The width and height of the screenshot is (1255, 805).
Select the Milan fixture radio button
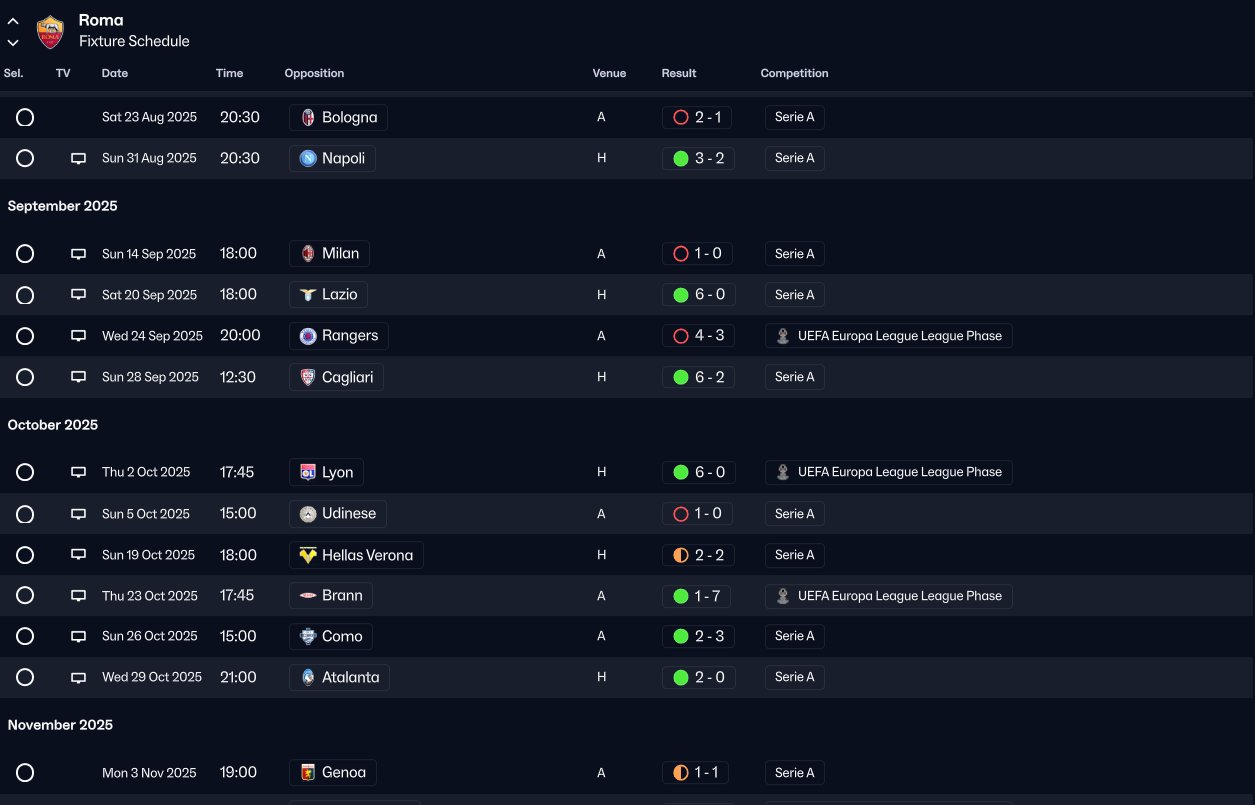[x=25, y=254]
